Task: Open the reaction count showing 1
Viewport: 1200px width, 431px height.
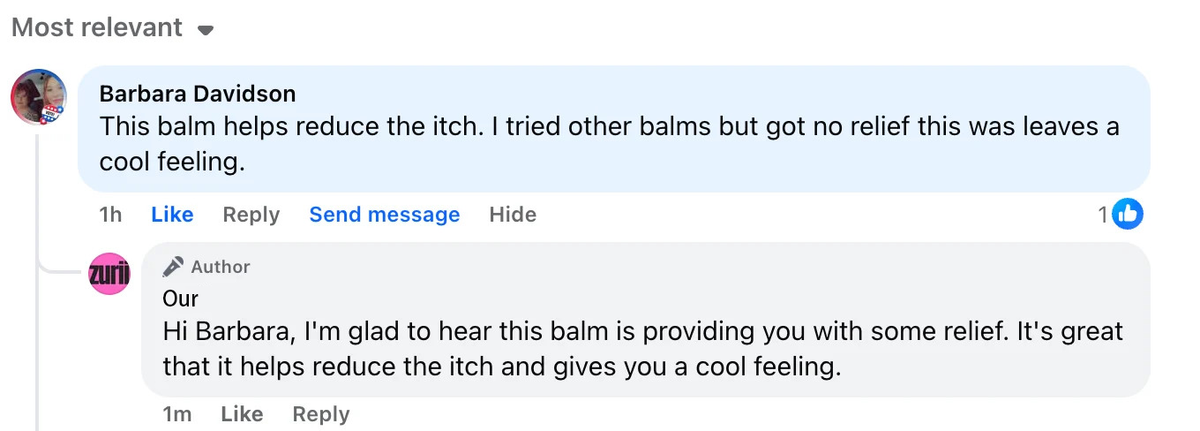Action: coord(1103,214)
